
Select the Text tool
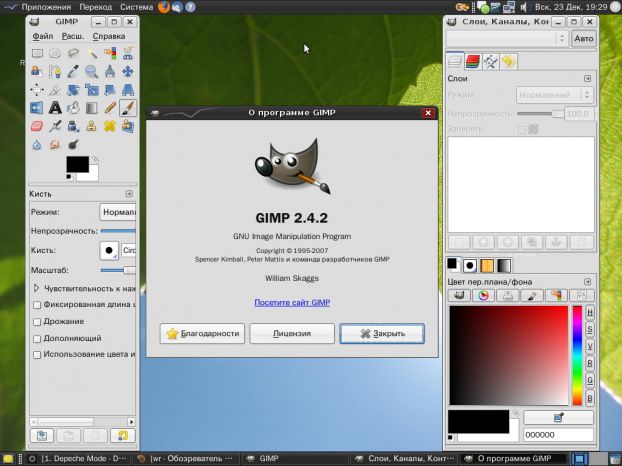point(55,108)
